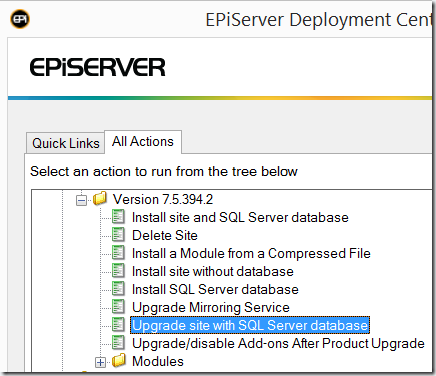The height and width of the screenshot is (376, 436).
Task: Click script icon beside Upgrade Mirroring Service
Action: coord(118,307)
